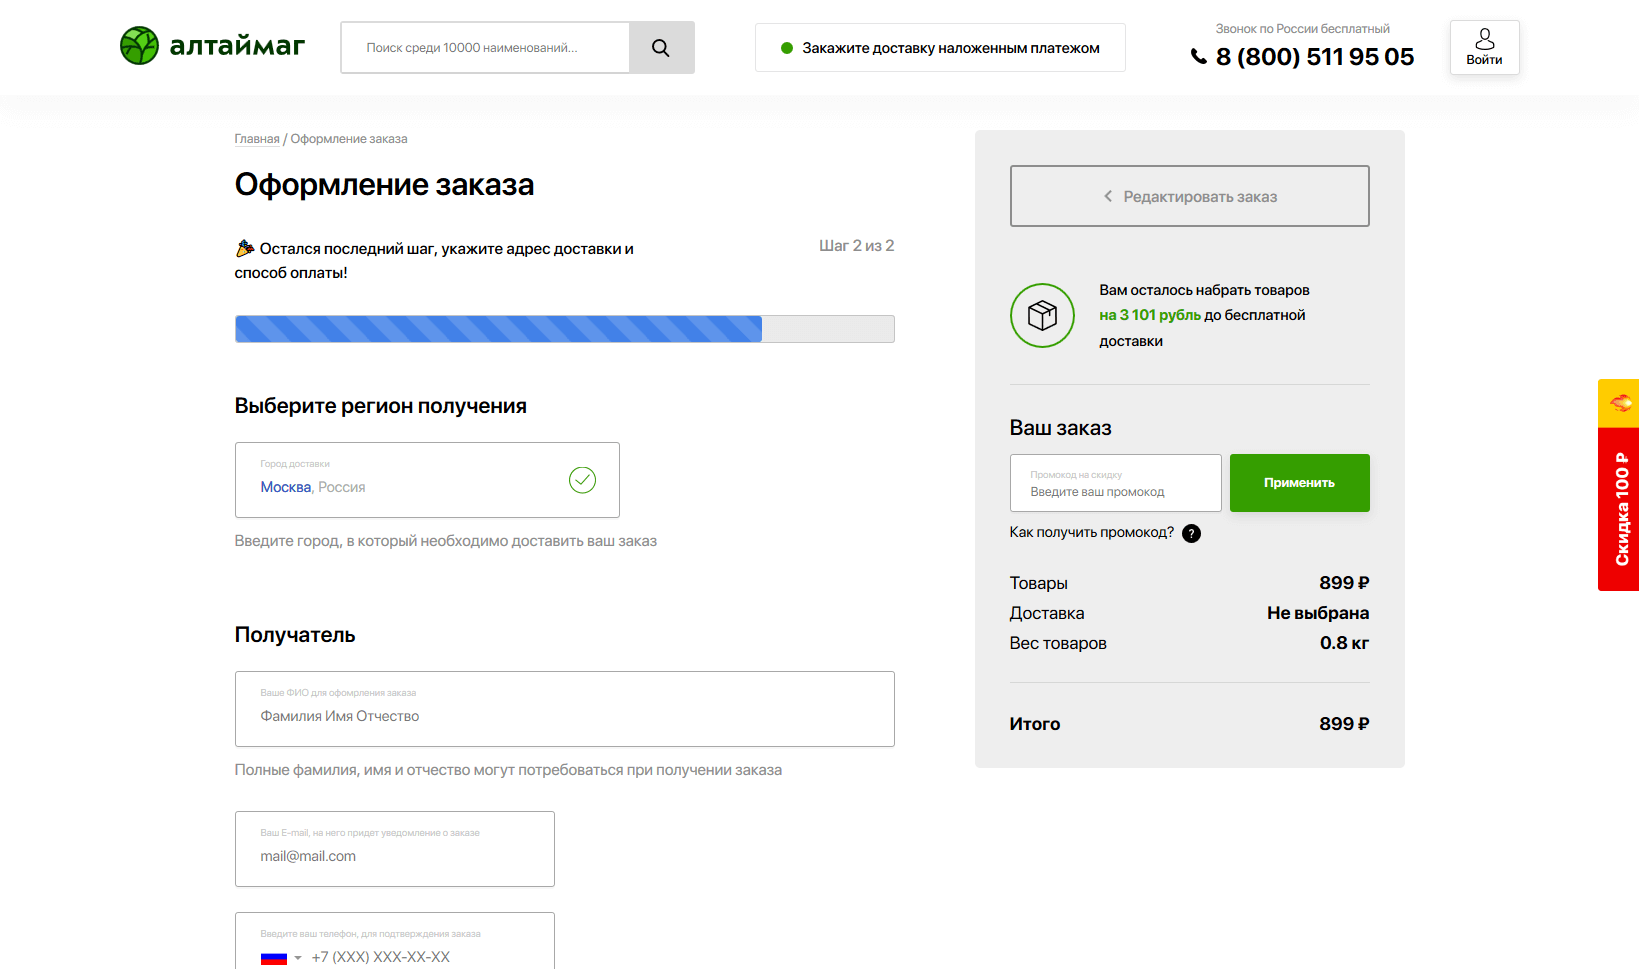Click the free delivery box icon
The image size is (1639, 969).
click(1042, 315)
